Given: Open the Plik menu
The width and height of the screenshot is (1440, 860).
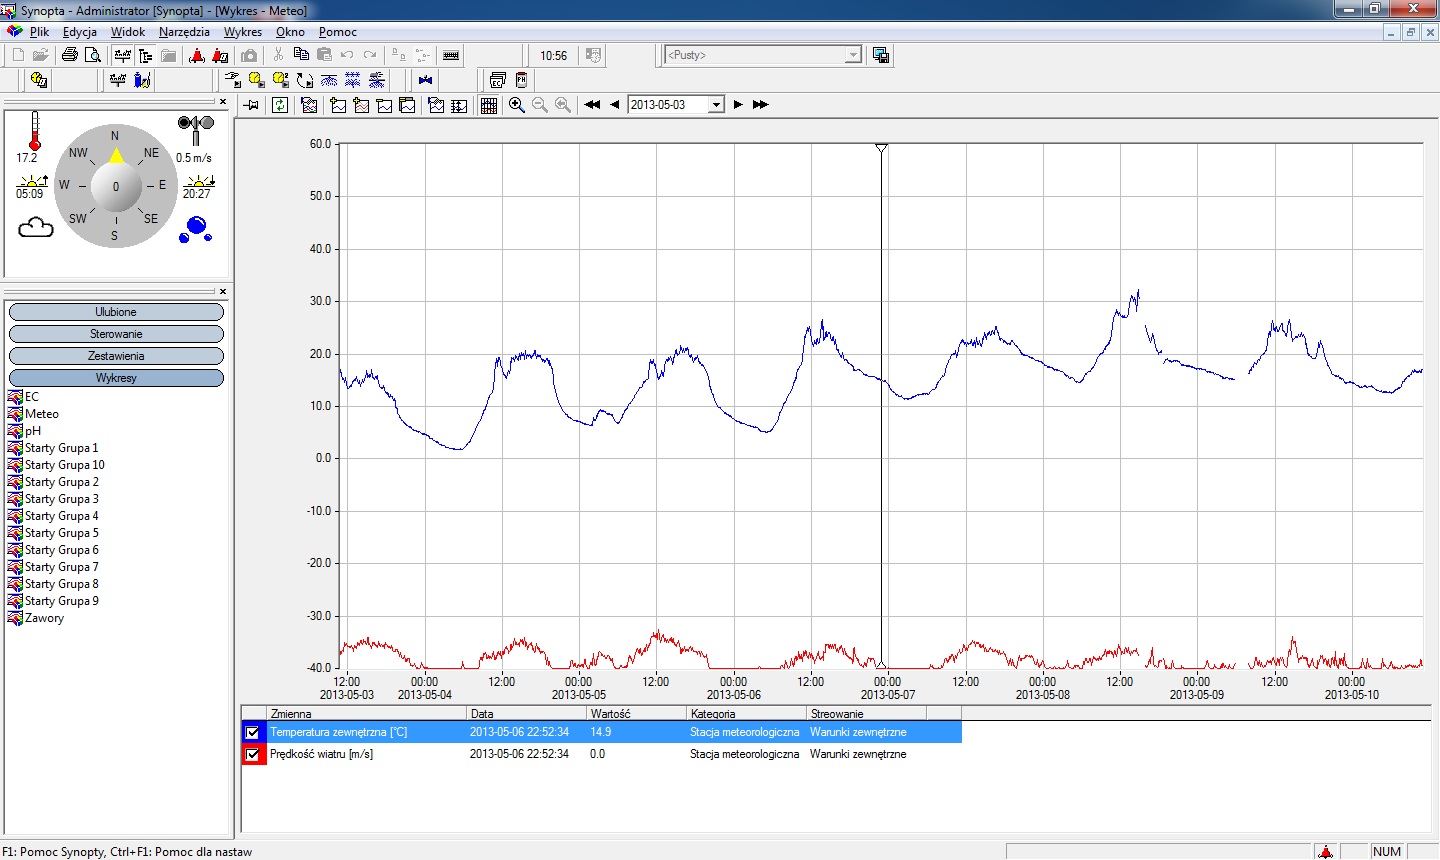Looking at the screenshot, I should pos(39,32).
